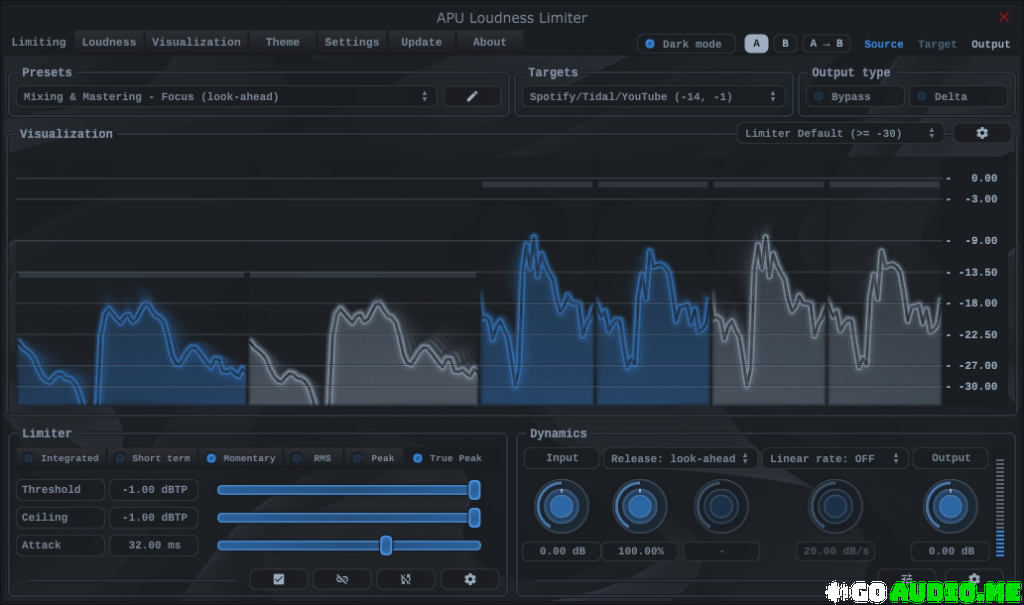Screen dimensions: 1024x605
Task: Click the Bypass output button
Action: [854, 96]
